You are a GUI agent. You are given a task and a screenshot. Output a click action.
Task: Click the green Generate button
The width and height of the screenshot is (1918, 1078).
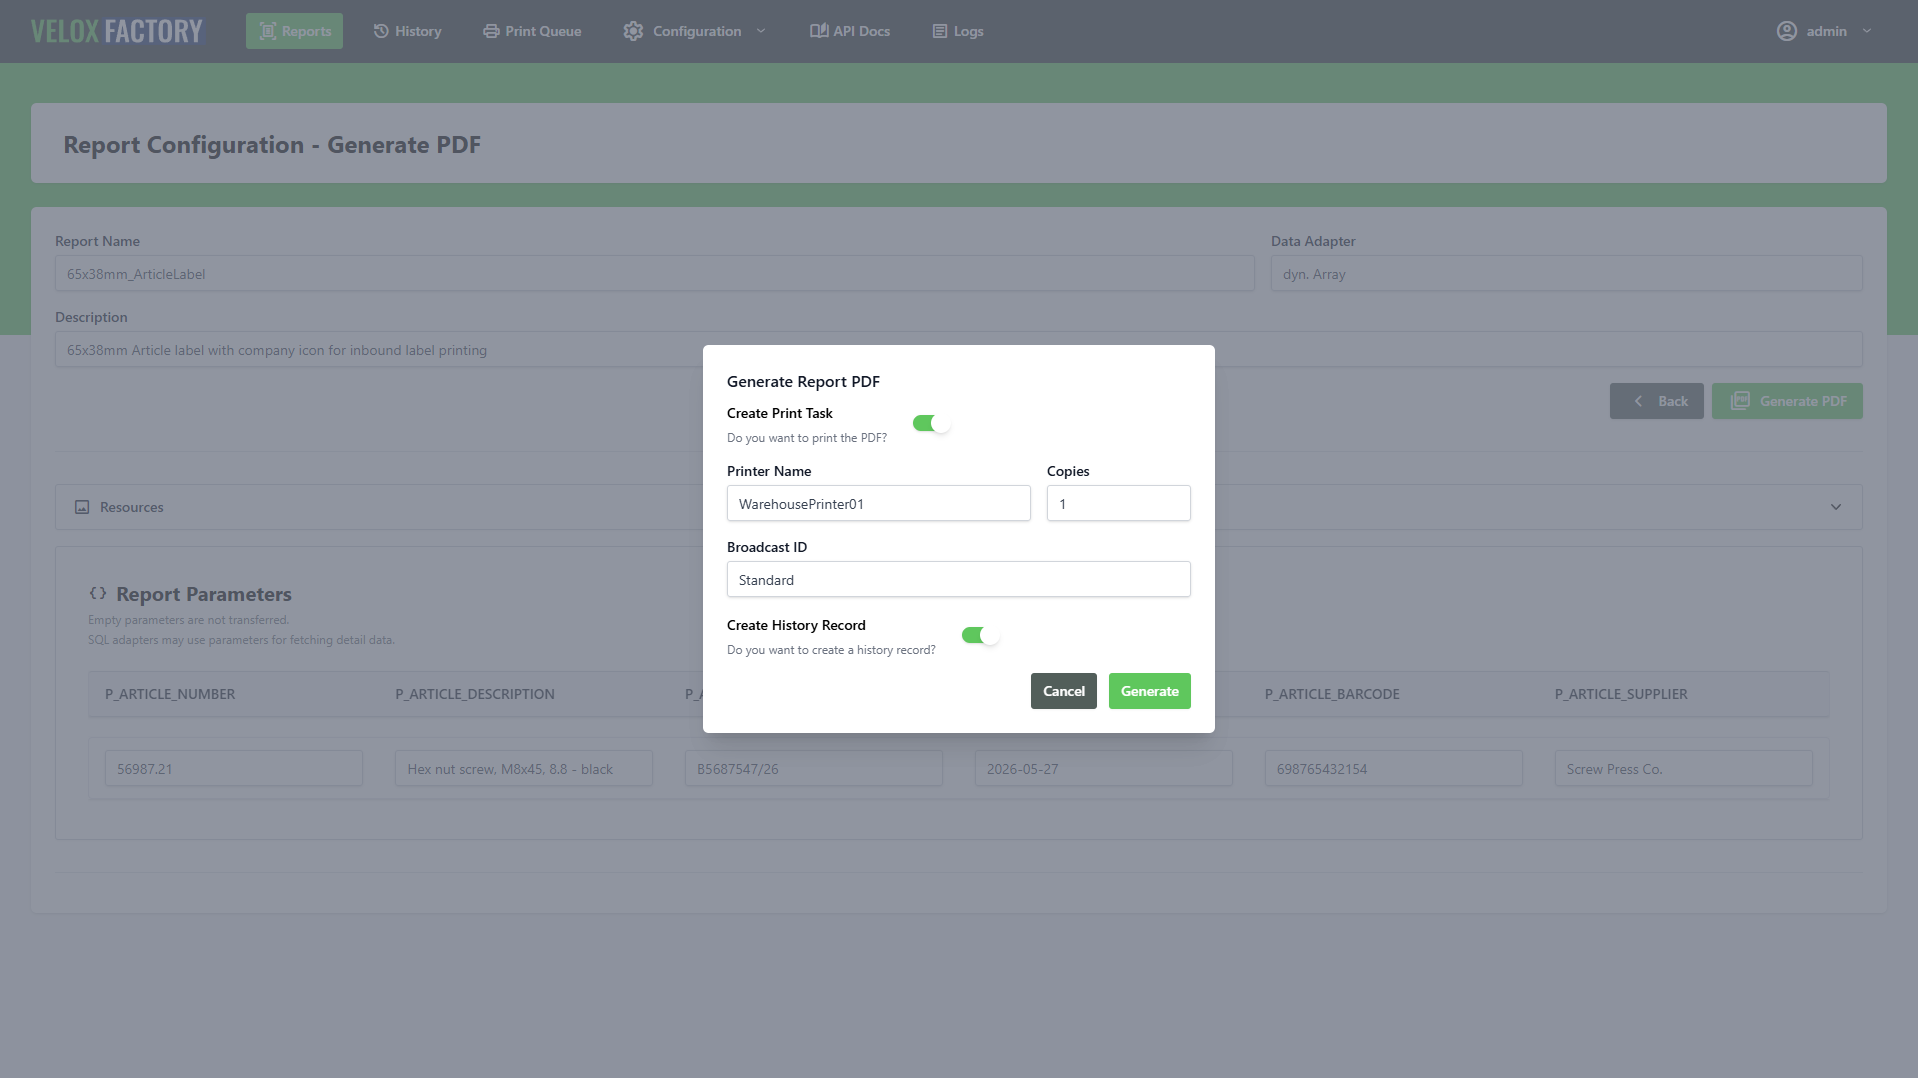pos(1150,691)
